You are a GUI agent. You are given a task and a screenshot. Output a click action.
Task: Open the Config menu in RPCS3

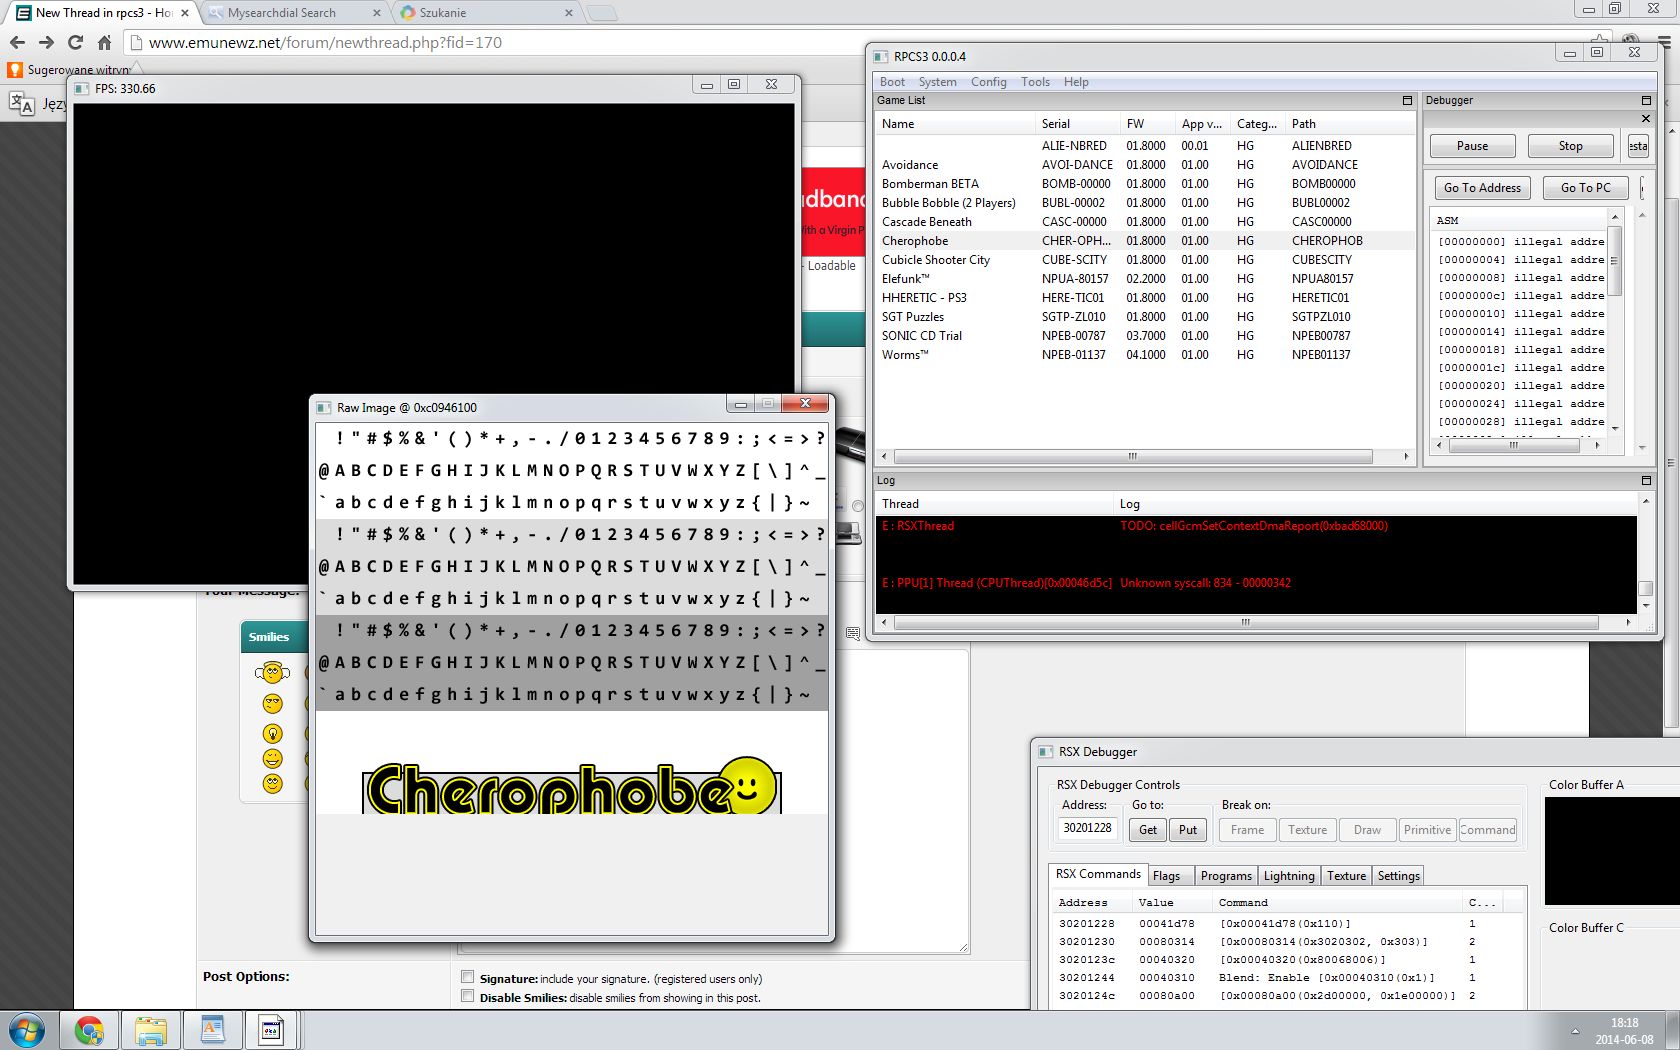[988, 82]
